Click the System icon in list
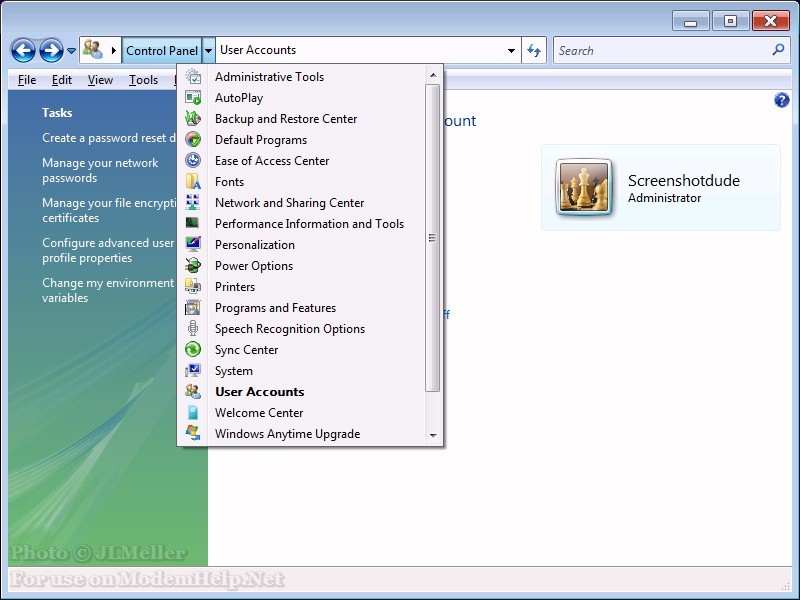The image size is (800, 600). click(x=193, y=370)
